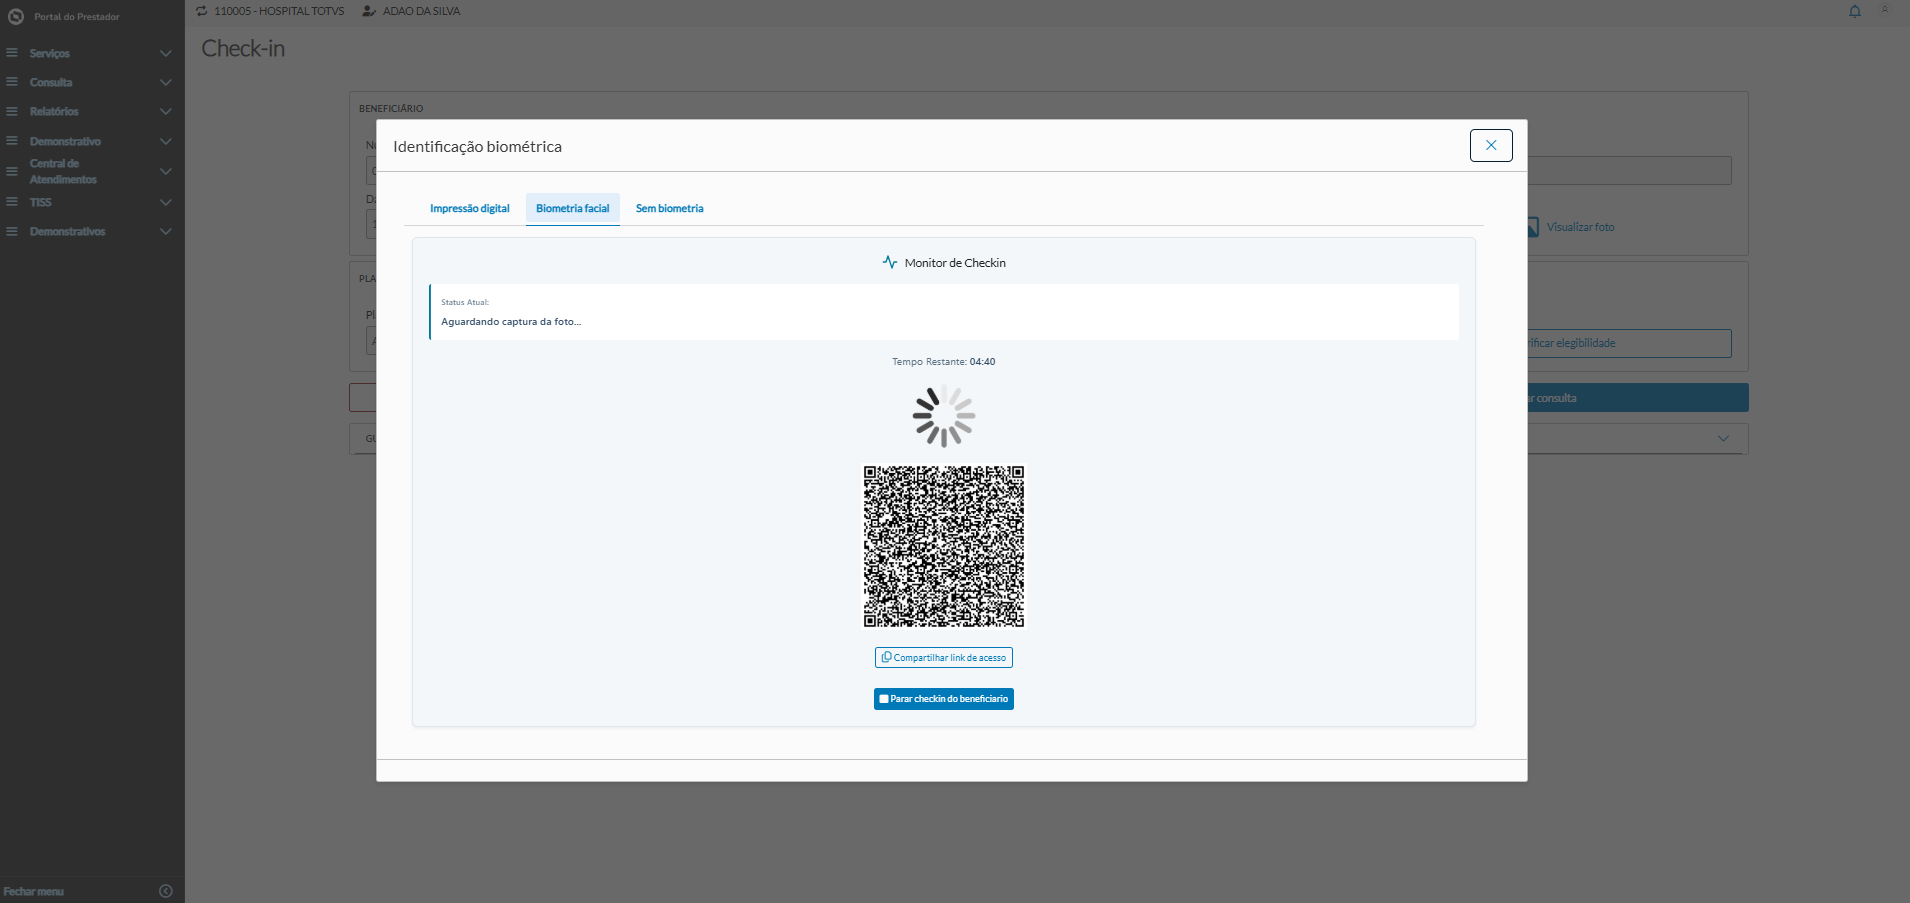1910x903 pixels.
Task: Click the hamburger icon beside Serviços
Action: pos(12,53)
